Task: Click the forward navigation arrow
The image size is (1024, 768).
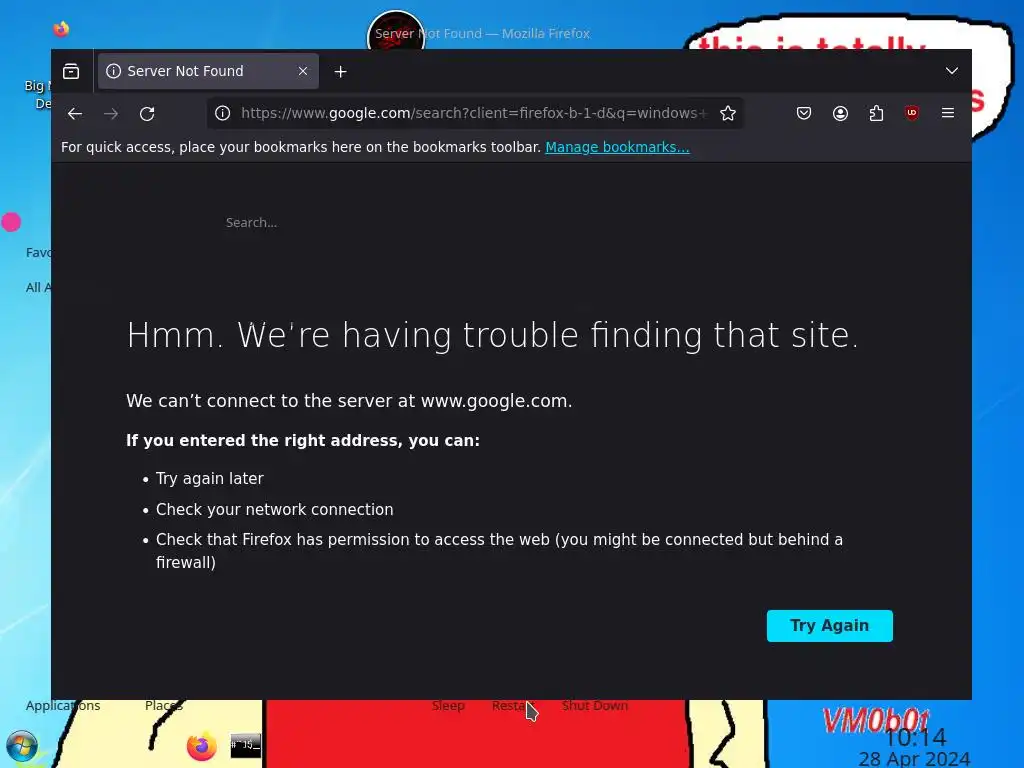Action: (111, 114)
